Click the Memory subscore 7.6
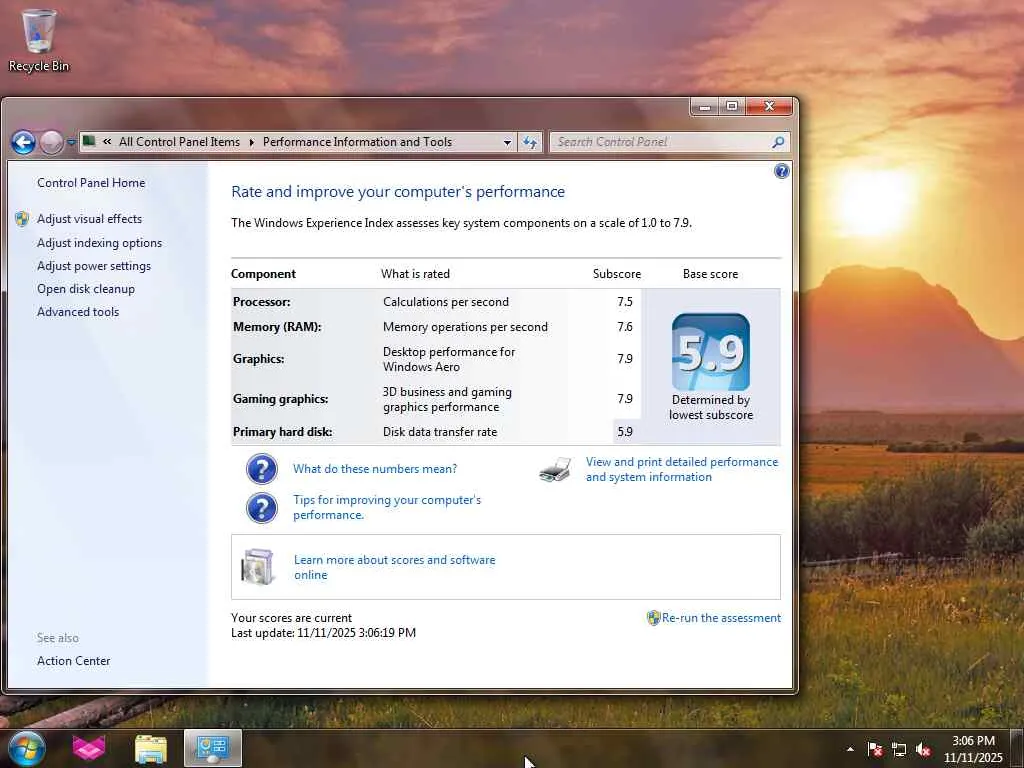 pos(625,327)
